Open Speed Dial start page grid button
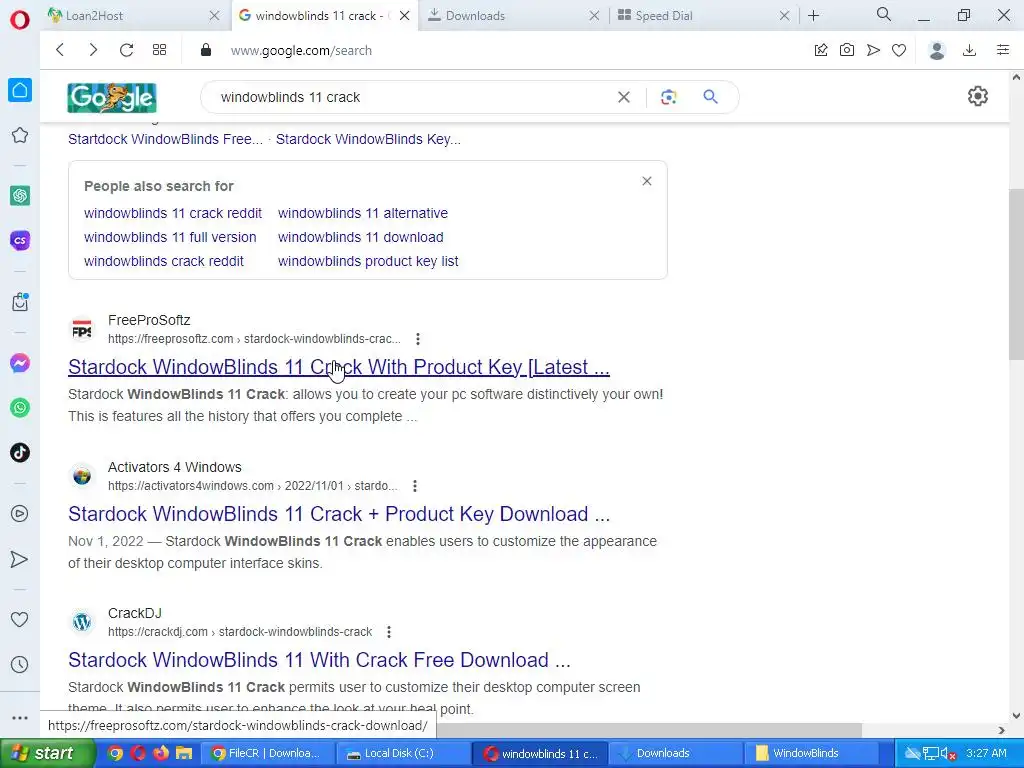 pos(159,50)
